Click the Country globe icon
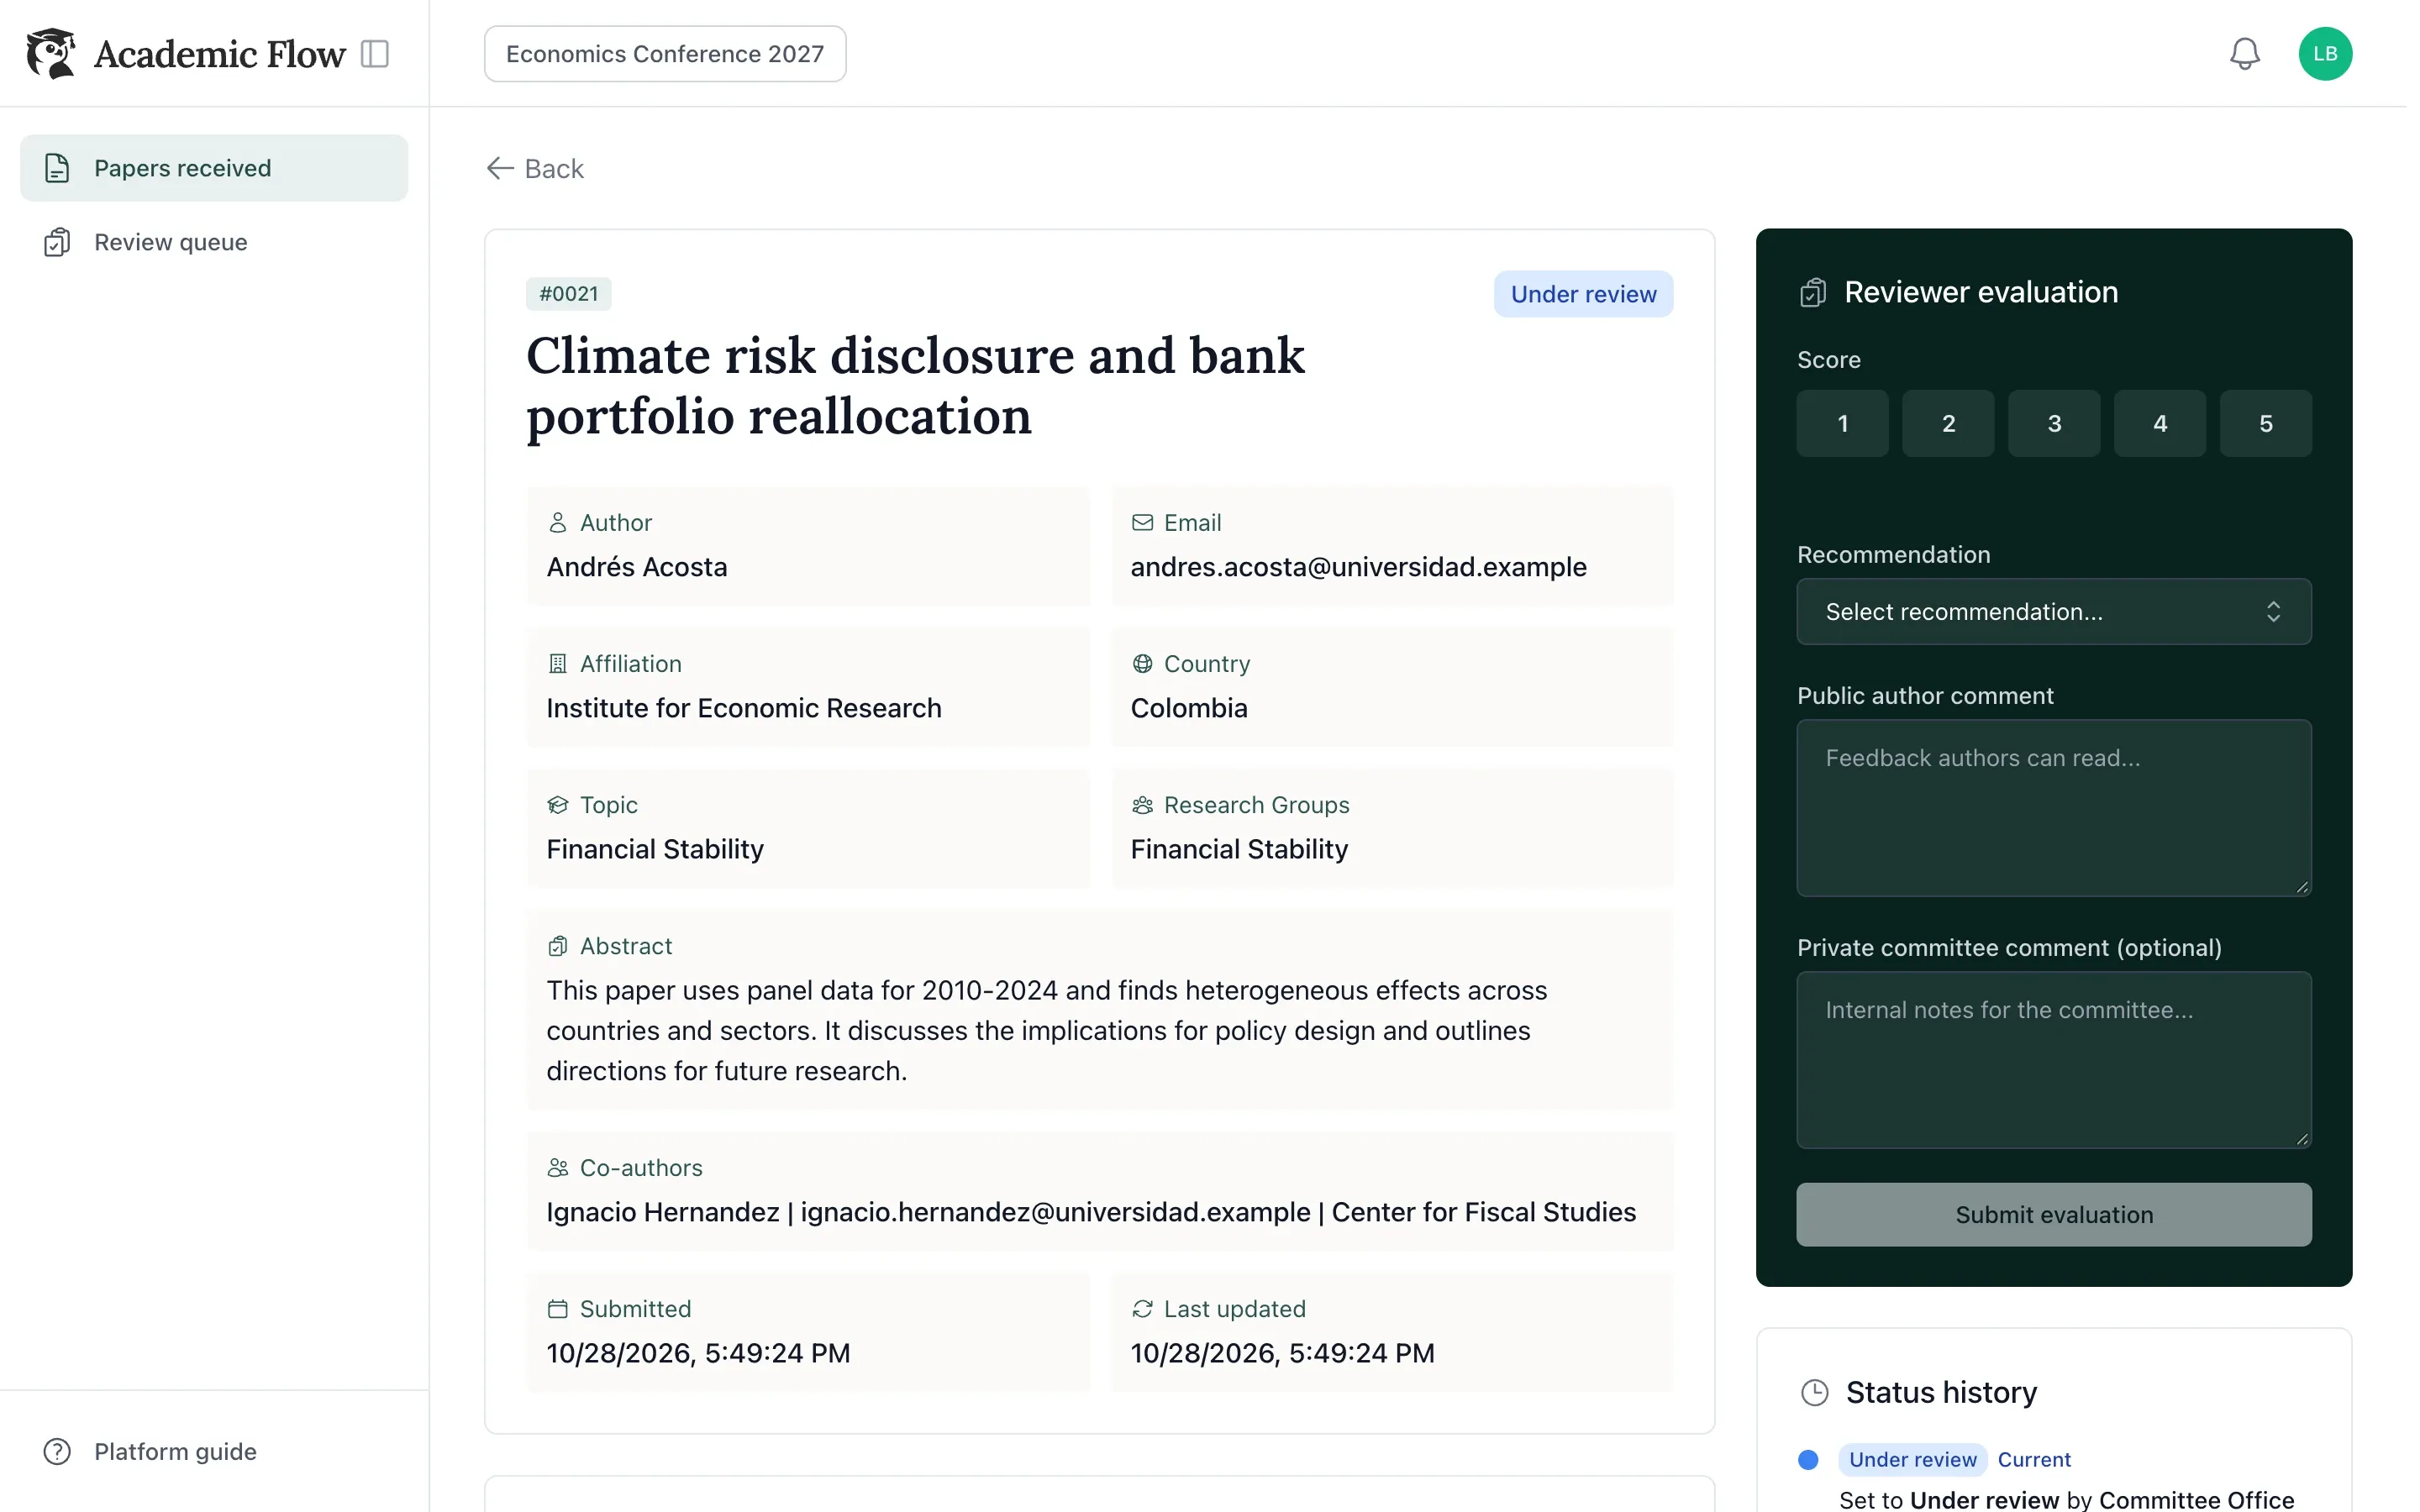 [x=1142, y=663]
